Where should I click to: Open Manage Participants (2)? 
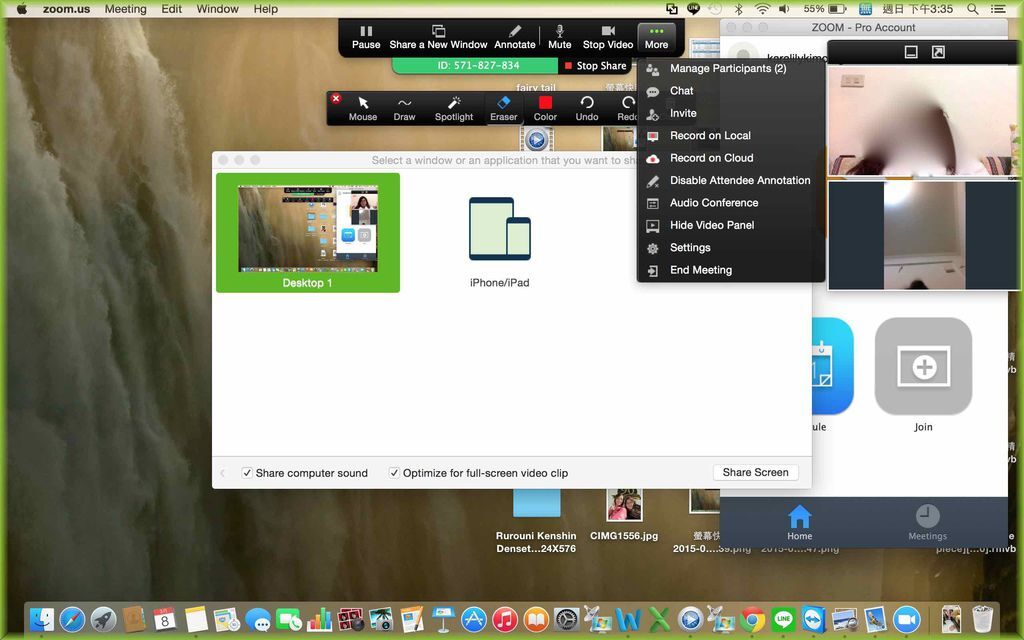[730, 69]
